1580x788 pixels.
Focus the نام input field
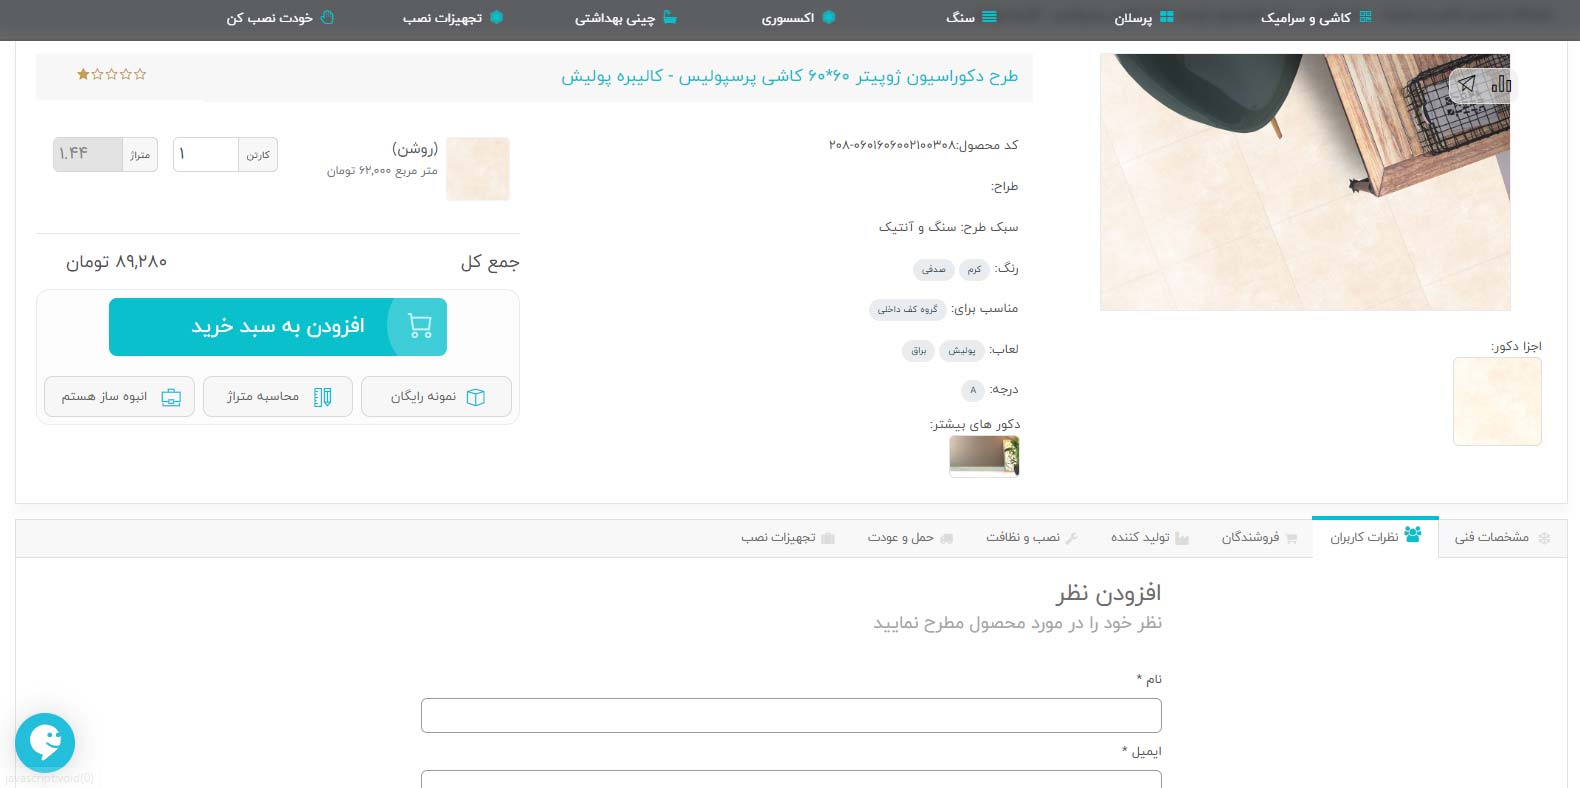pyautogui.click(x=791, y=716)
